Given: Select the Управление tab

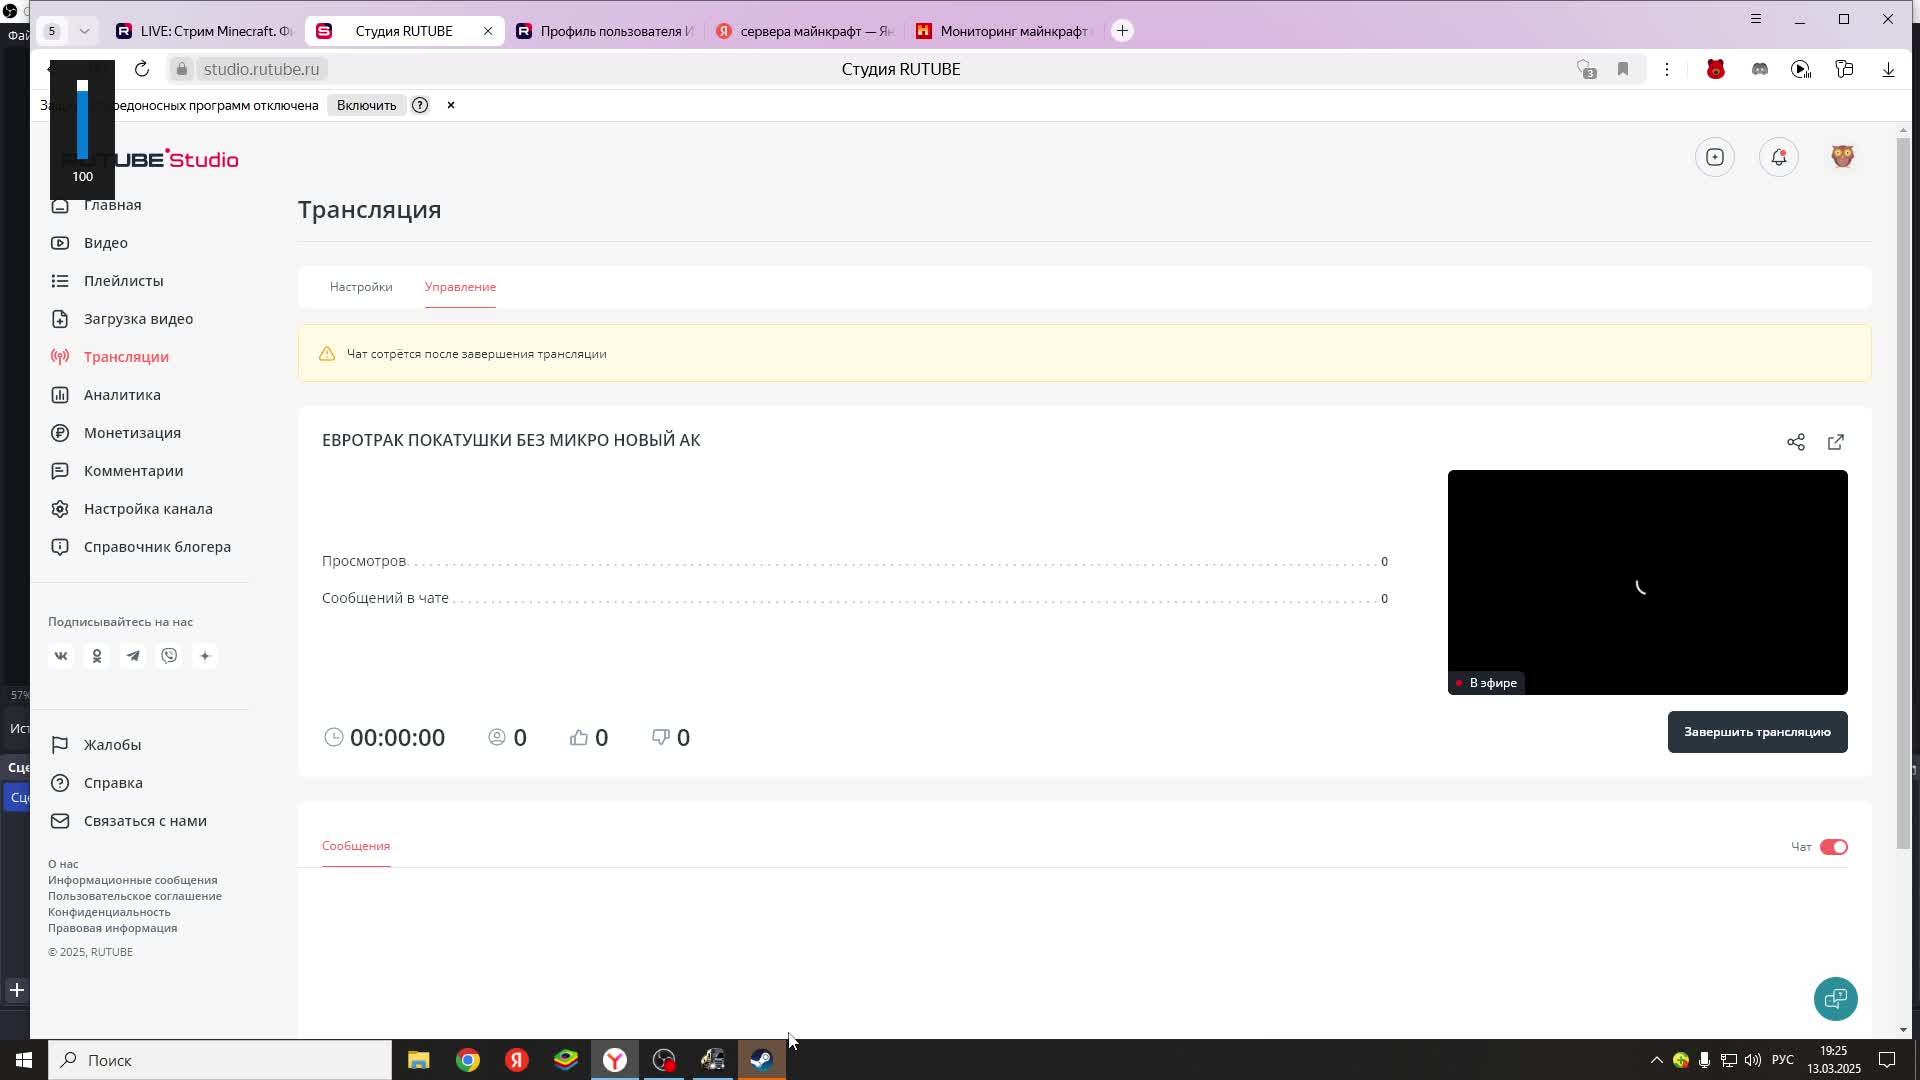Looking at the screenshot, I should pos(460,287).
